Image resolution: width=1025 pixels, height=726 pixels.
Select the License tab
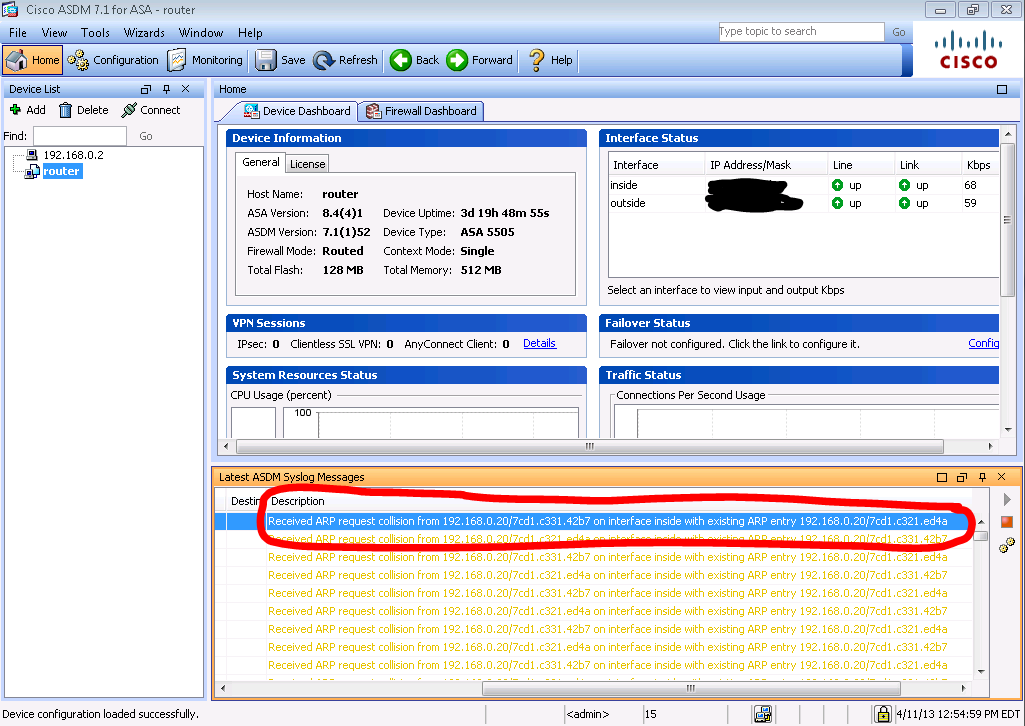(x=307, y=164)
